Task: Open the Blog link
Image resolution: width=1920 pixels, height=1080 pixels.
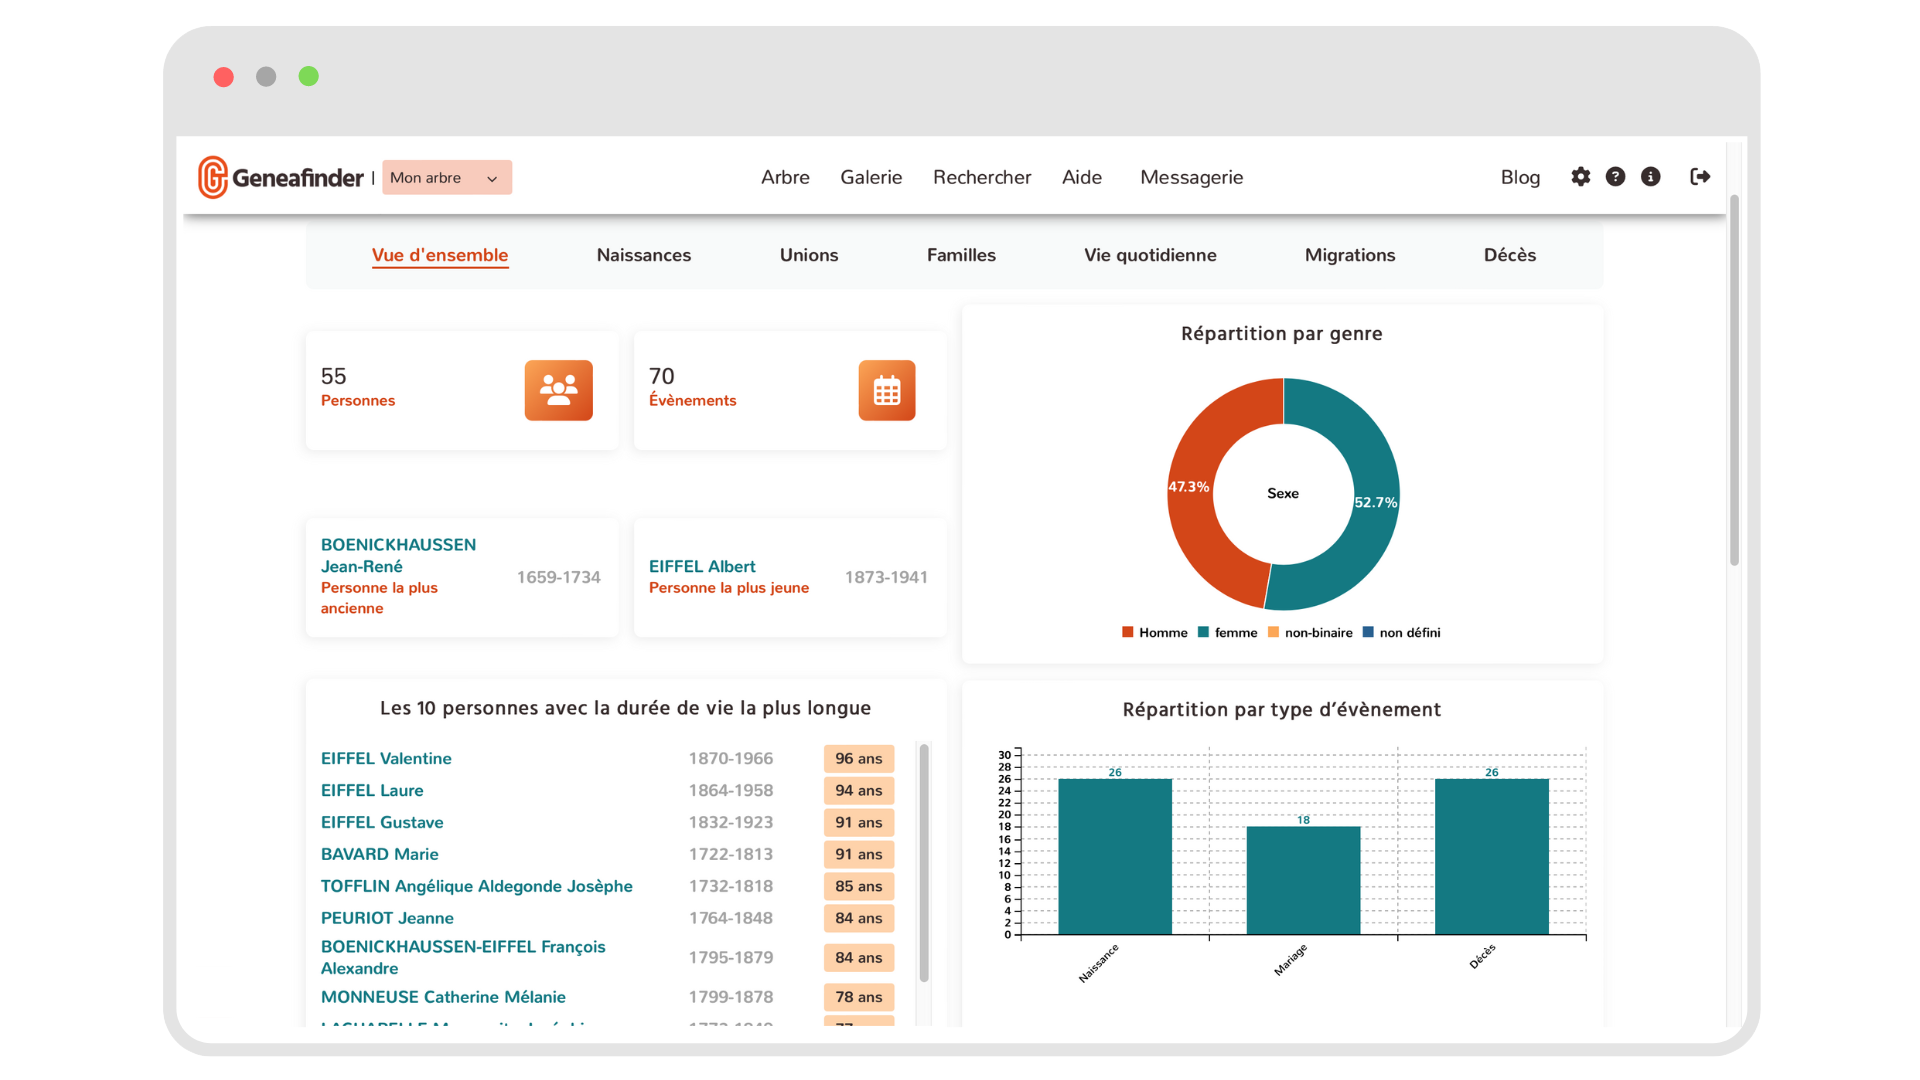Action: [1519, 177]
